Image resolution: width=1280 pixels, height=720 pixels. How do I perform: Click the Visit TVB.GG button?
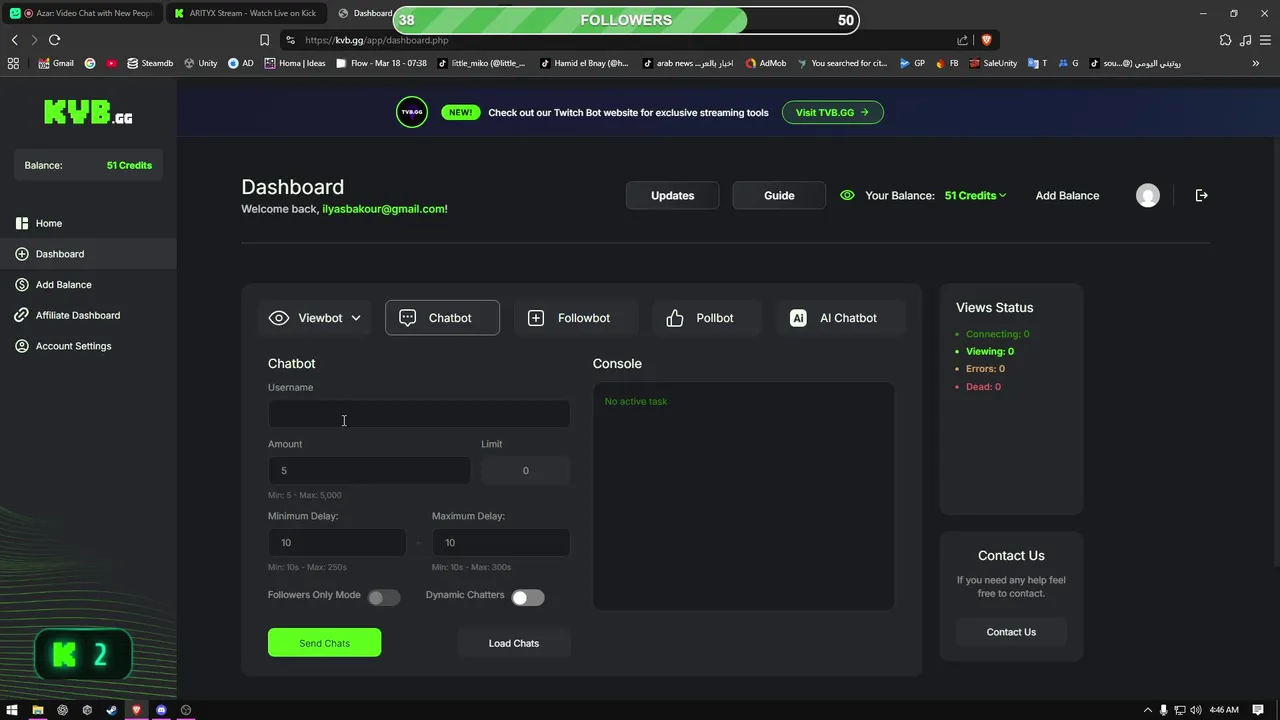832,112
